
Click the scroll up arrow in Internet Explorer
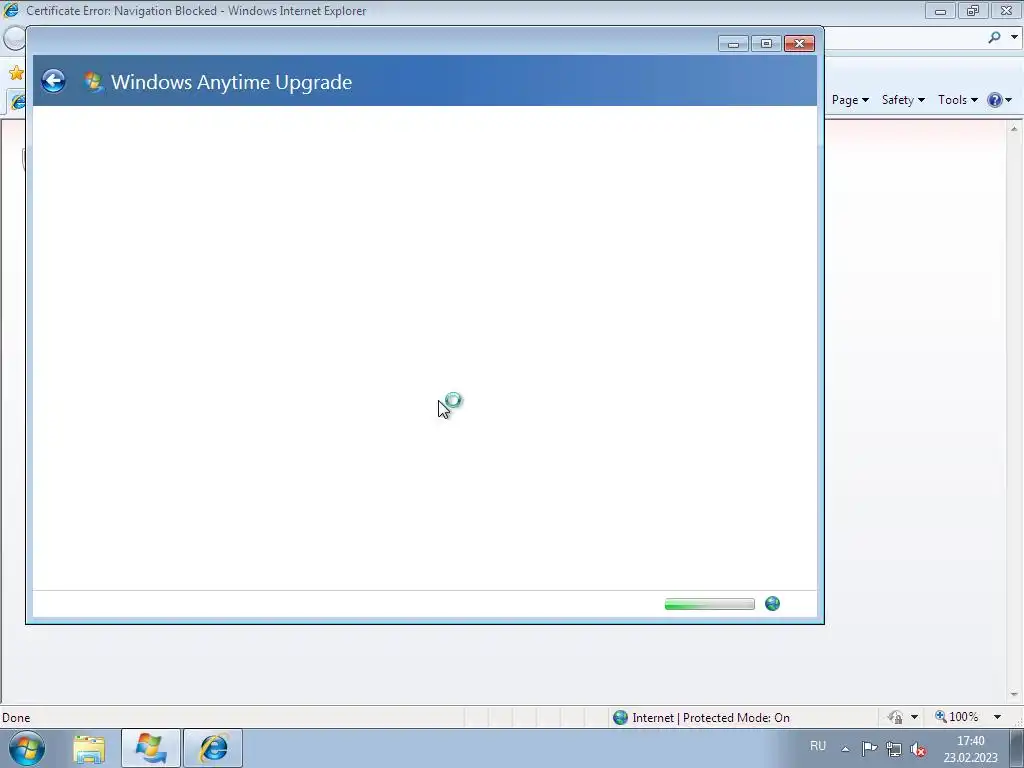(1014, 129)
